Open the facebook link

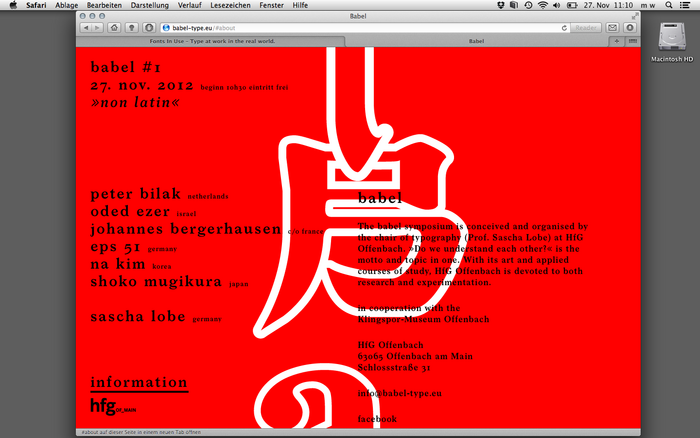(377, 419)
